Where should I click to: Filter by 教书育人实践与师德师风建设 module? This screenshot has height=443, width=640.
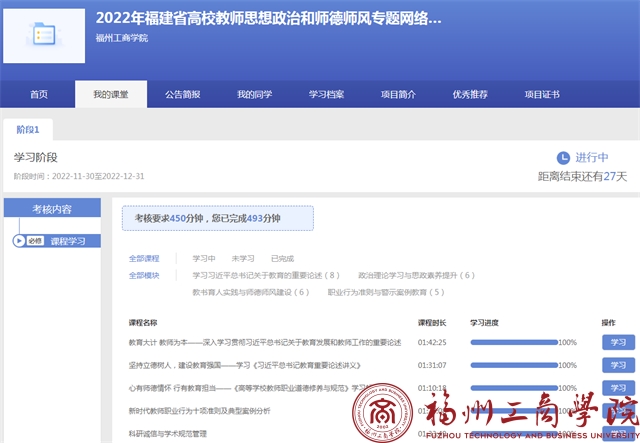(251, 292)
